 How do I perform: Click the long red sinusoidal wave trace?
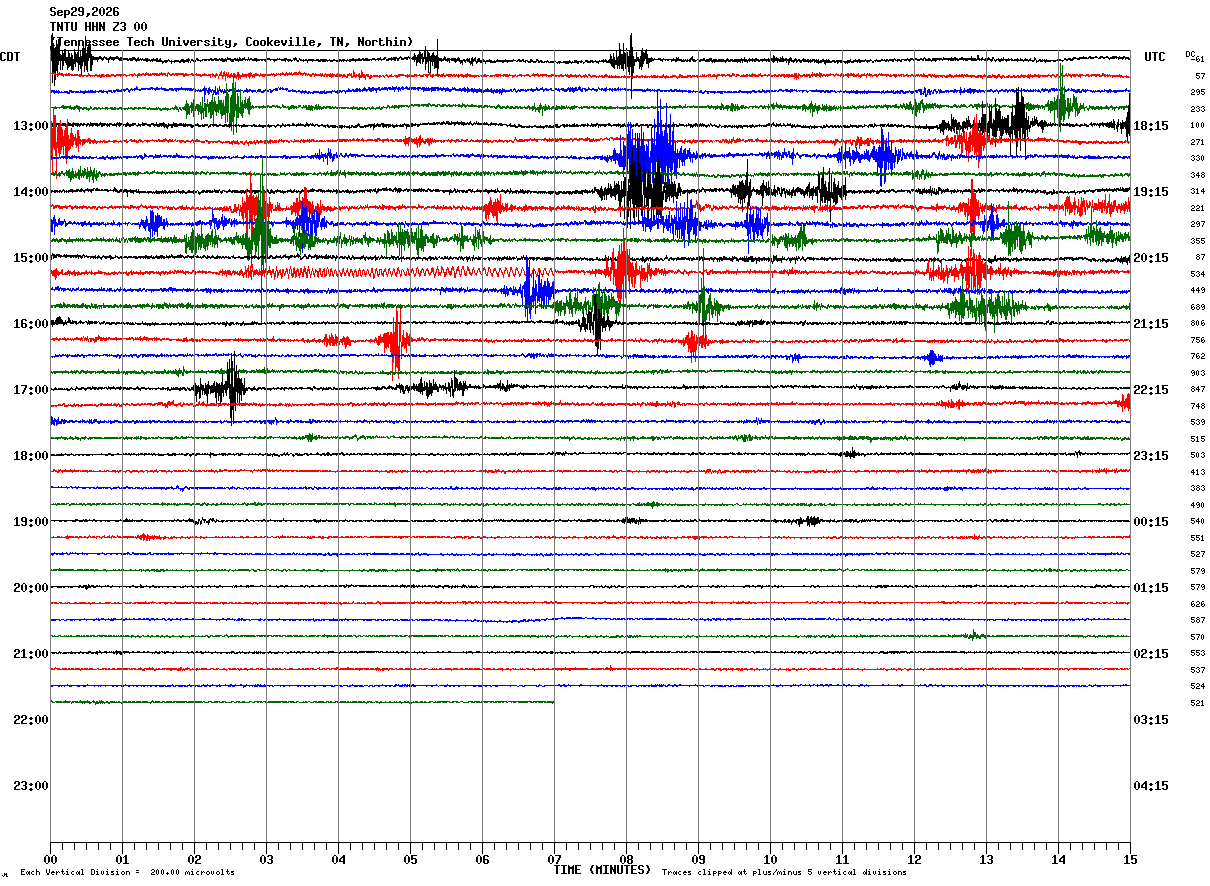390,272
